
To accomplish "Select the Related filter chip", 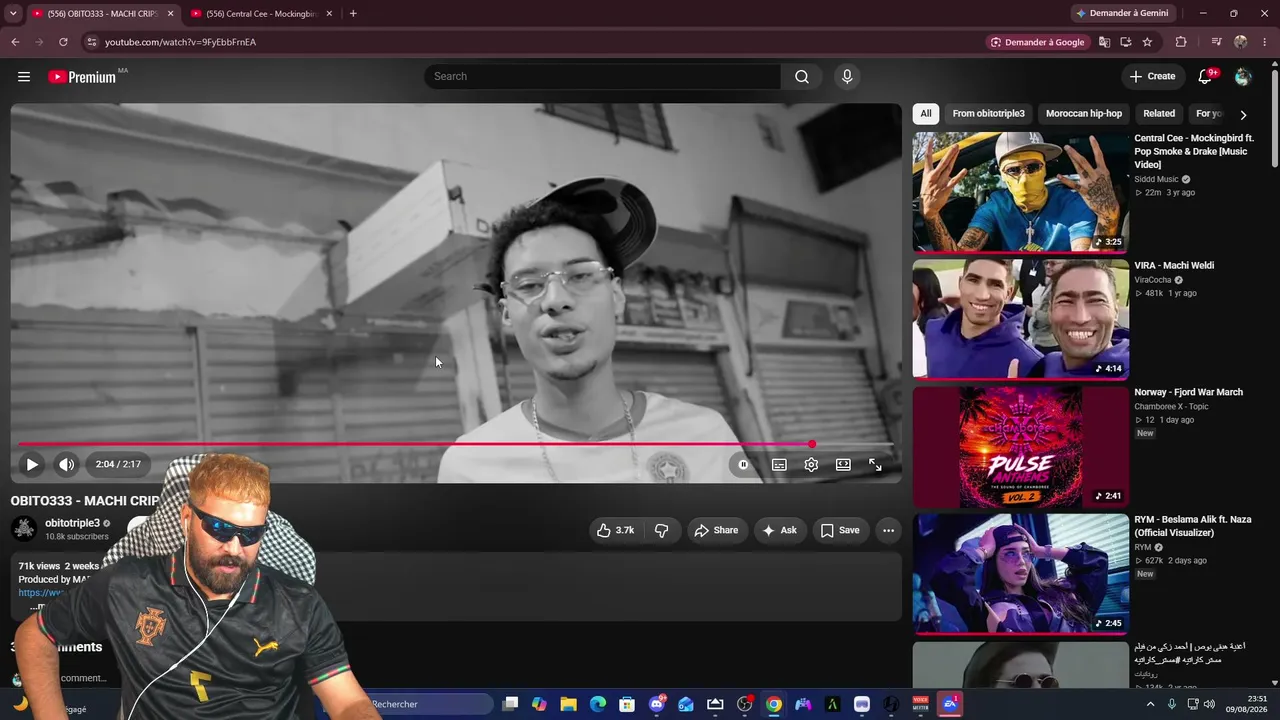I will point(1159,114).
